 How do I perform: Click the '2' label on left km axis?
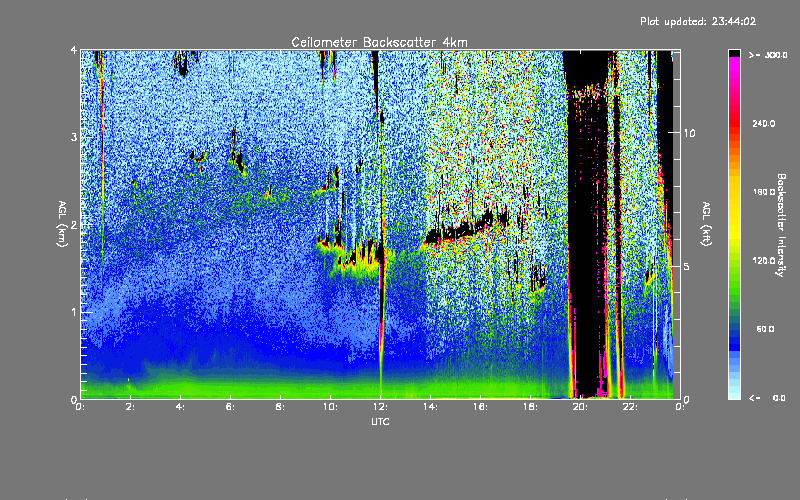coord(74,224)
